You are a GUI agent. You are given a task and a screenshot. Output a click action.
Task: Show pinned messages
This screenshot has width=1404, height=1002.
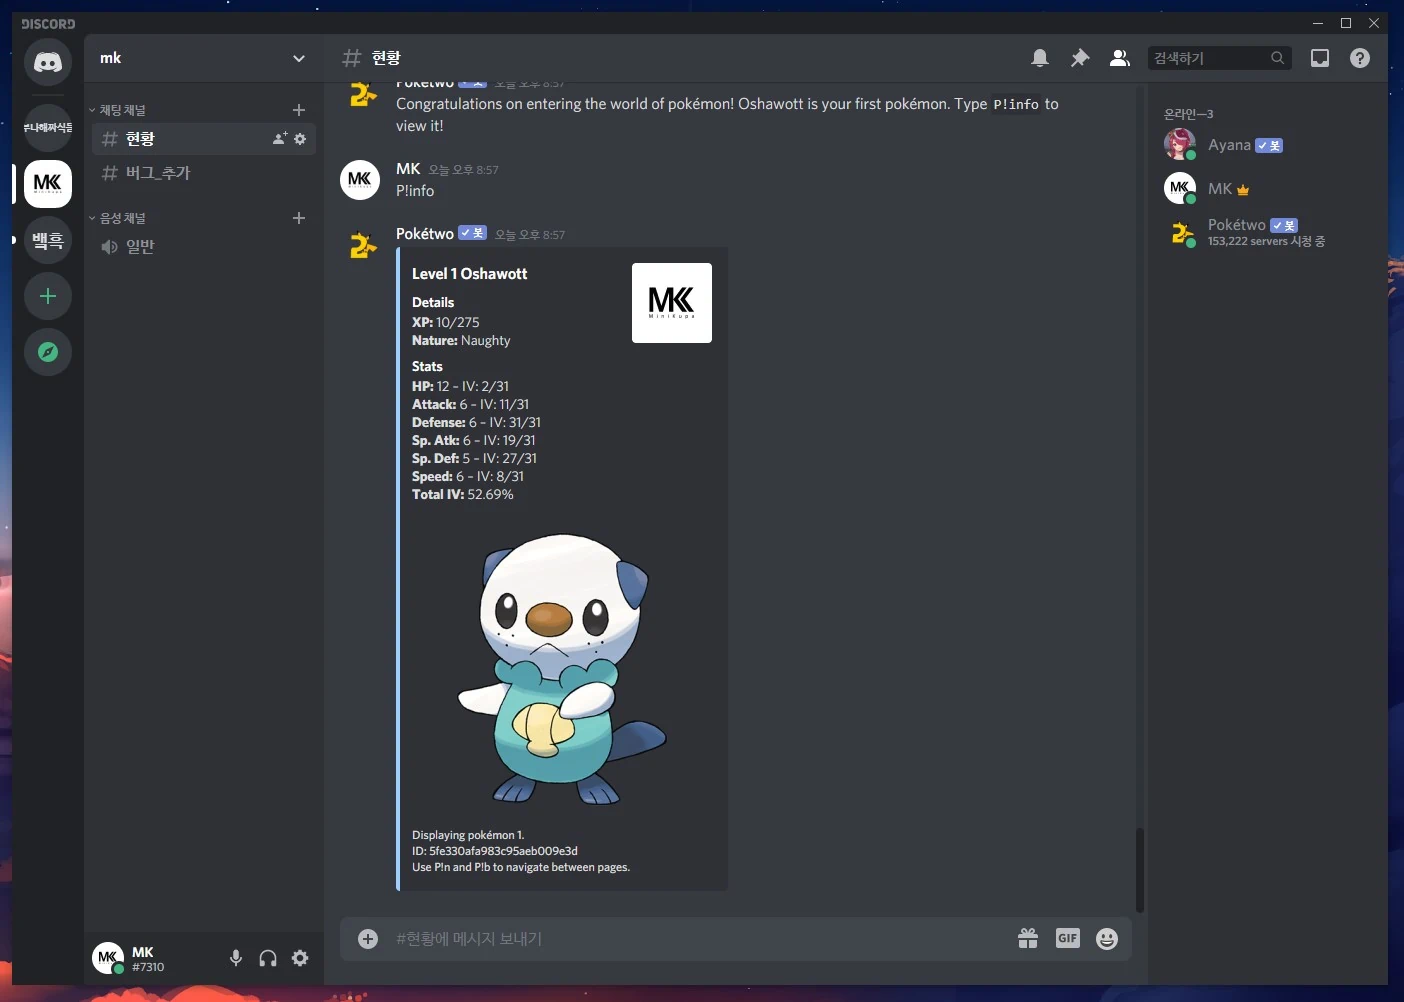click(x=1080, y=58)
